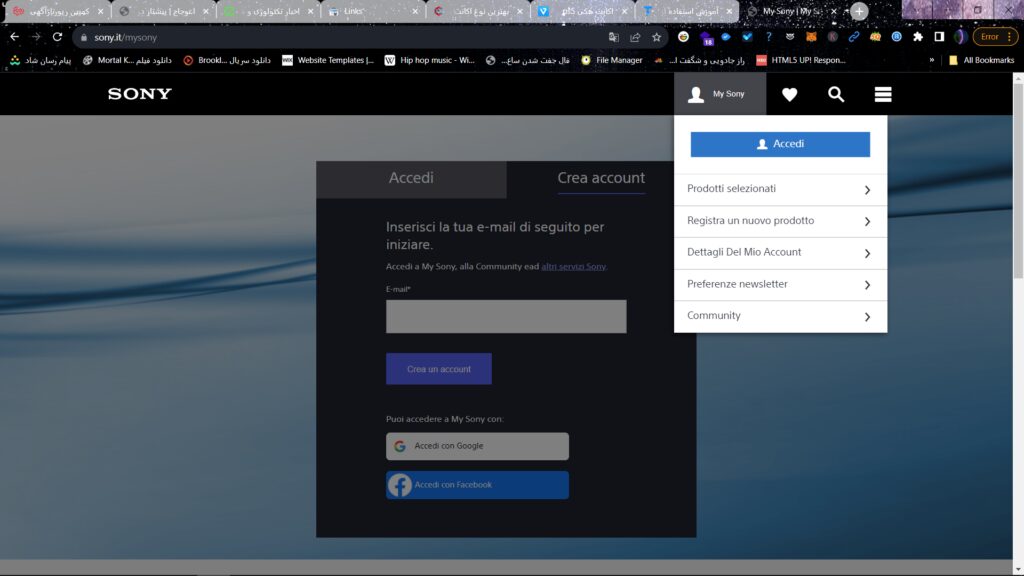The height and width of the screenshot is (576, 1024).
Task: Click the site lock icon
Action: coord(84,37)
